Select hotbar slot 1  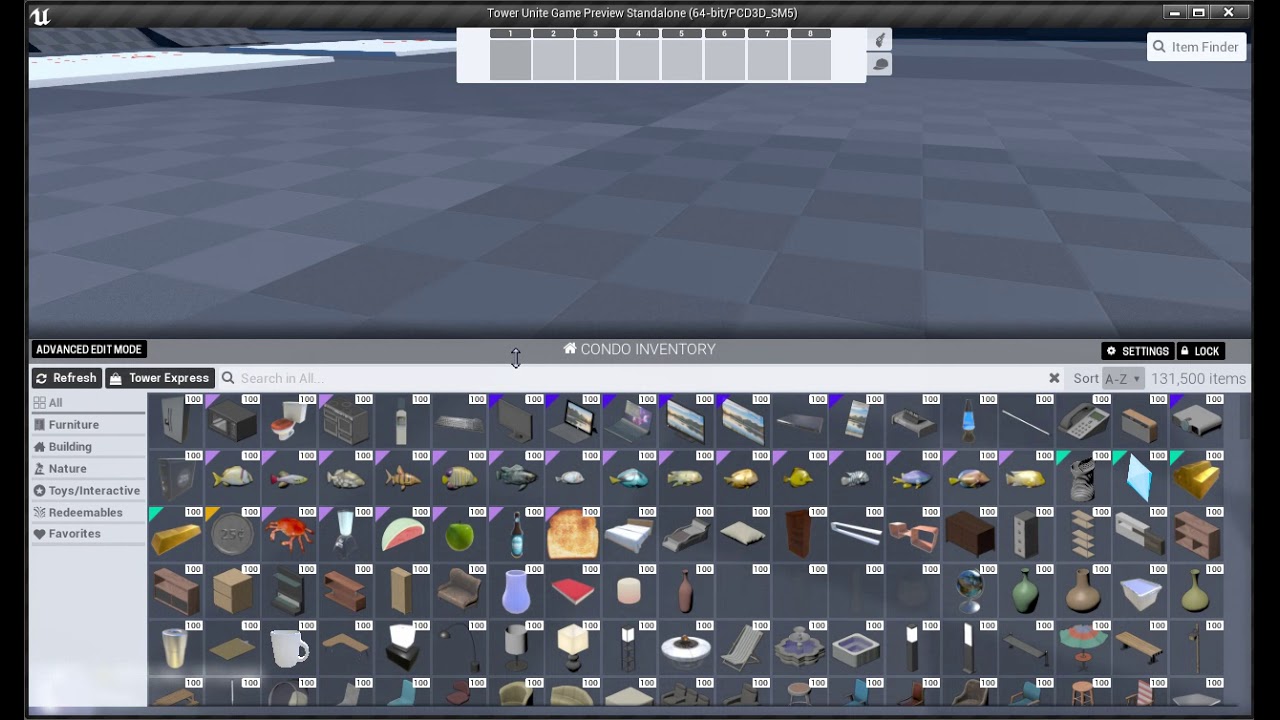pos(510,55)
